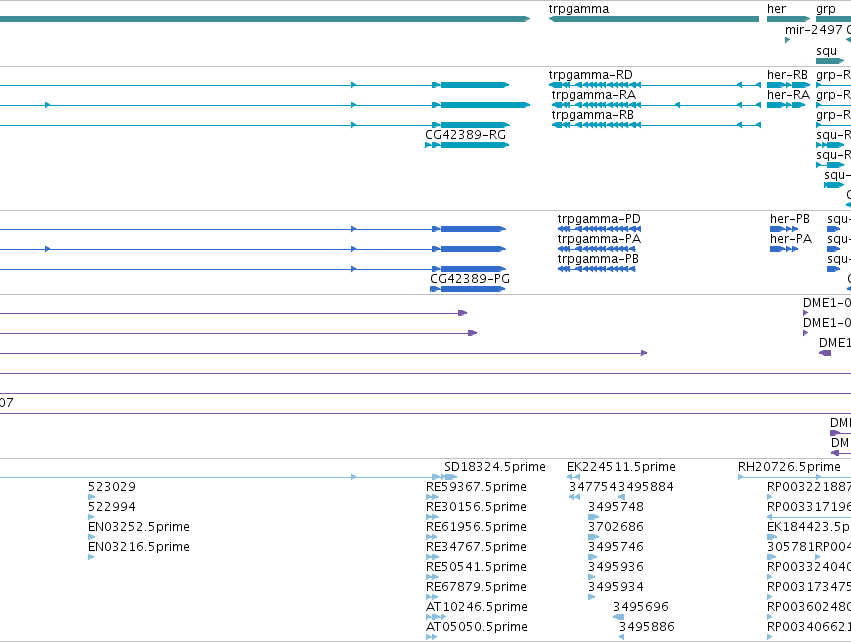
Task: Open the trpgamma-RB transcript label
Action: pos(593,115)
